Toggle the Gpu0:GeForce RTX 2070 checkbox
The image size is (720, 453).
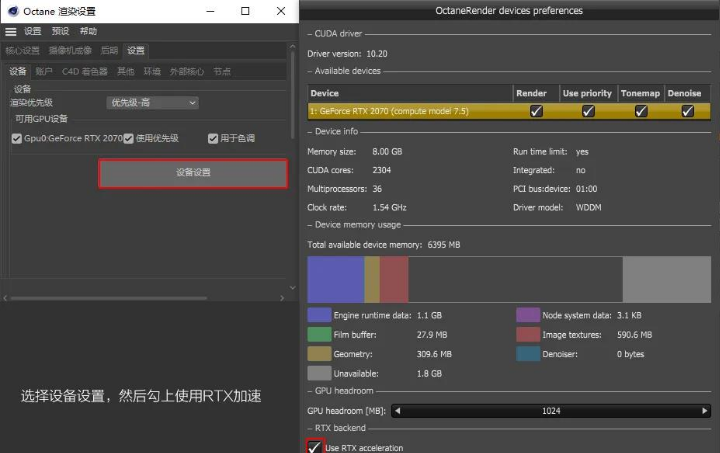(x=17, y=139)
